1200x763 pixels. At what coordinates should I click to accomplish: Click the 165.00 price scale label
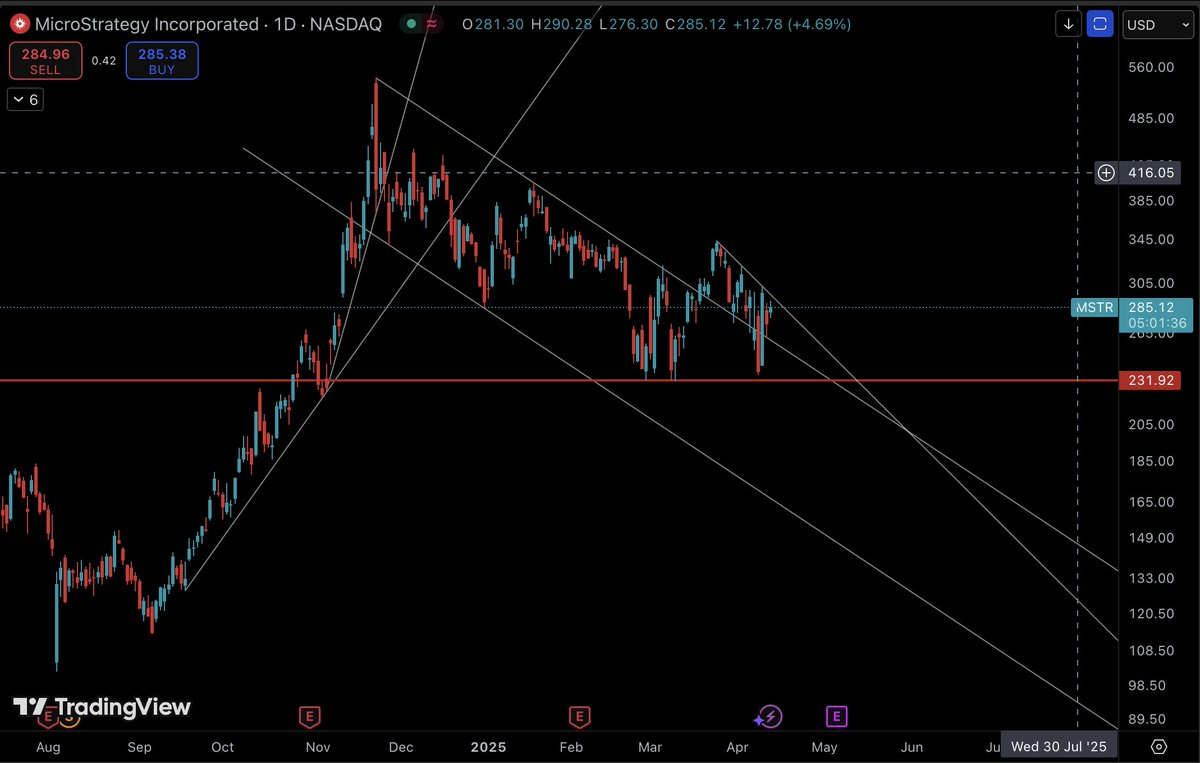[x=1149, y=502]
